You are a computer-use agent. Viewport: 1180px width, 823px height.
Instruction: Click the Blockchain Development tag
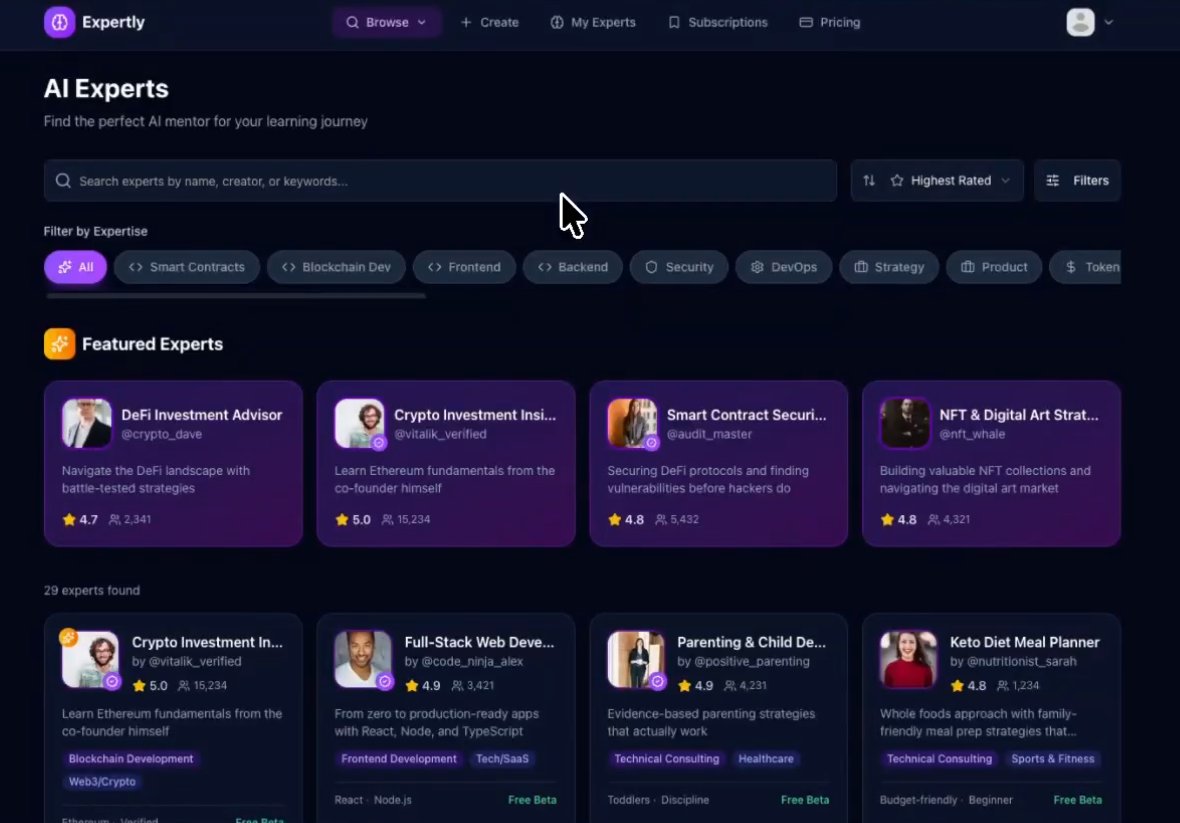point(131,758)
